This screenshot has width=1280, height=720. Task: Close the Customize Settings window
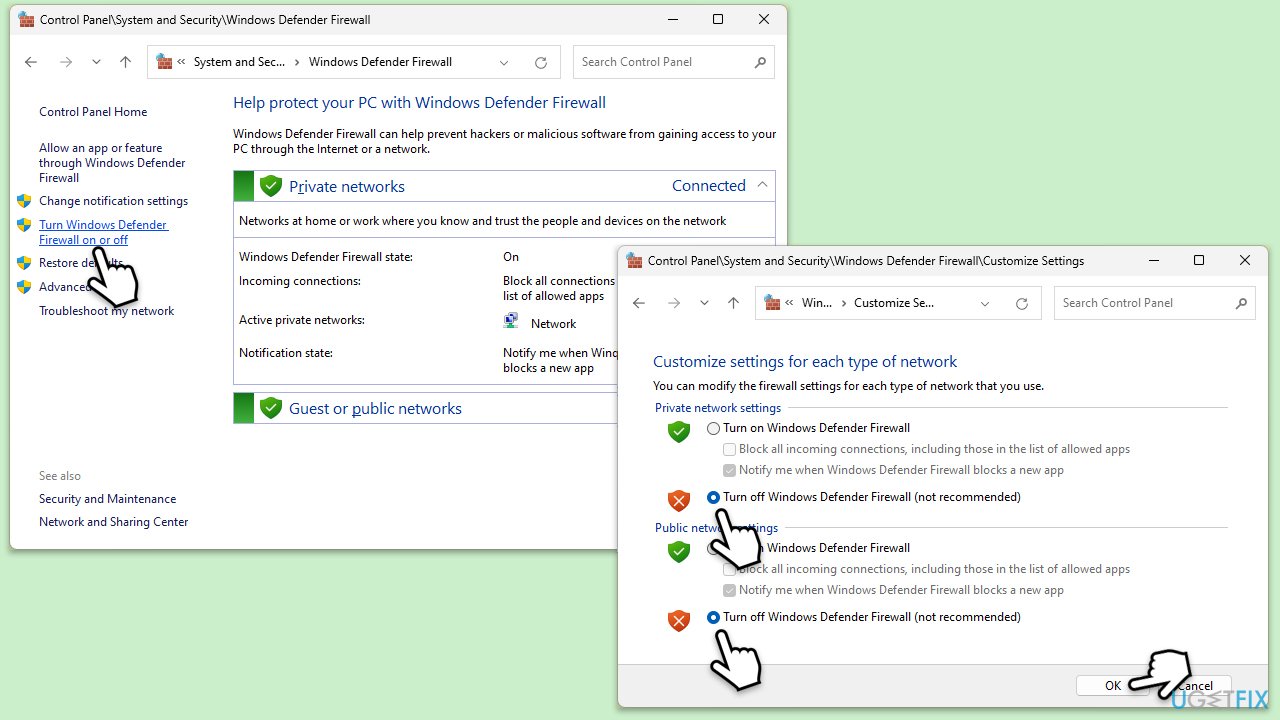(x=1245, y=261)
